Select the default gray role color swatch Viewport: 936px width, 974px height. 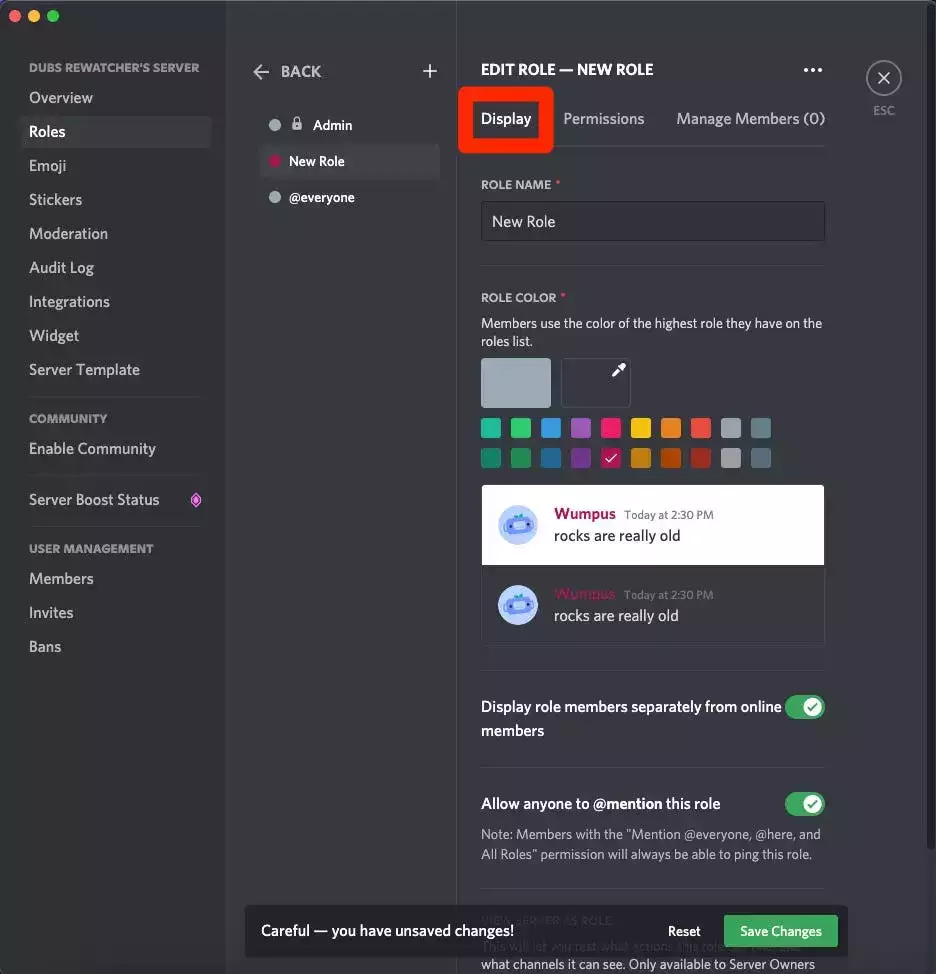(516, 383)
